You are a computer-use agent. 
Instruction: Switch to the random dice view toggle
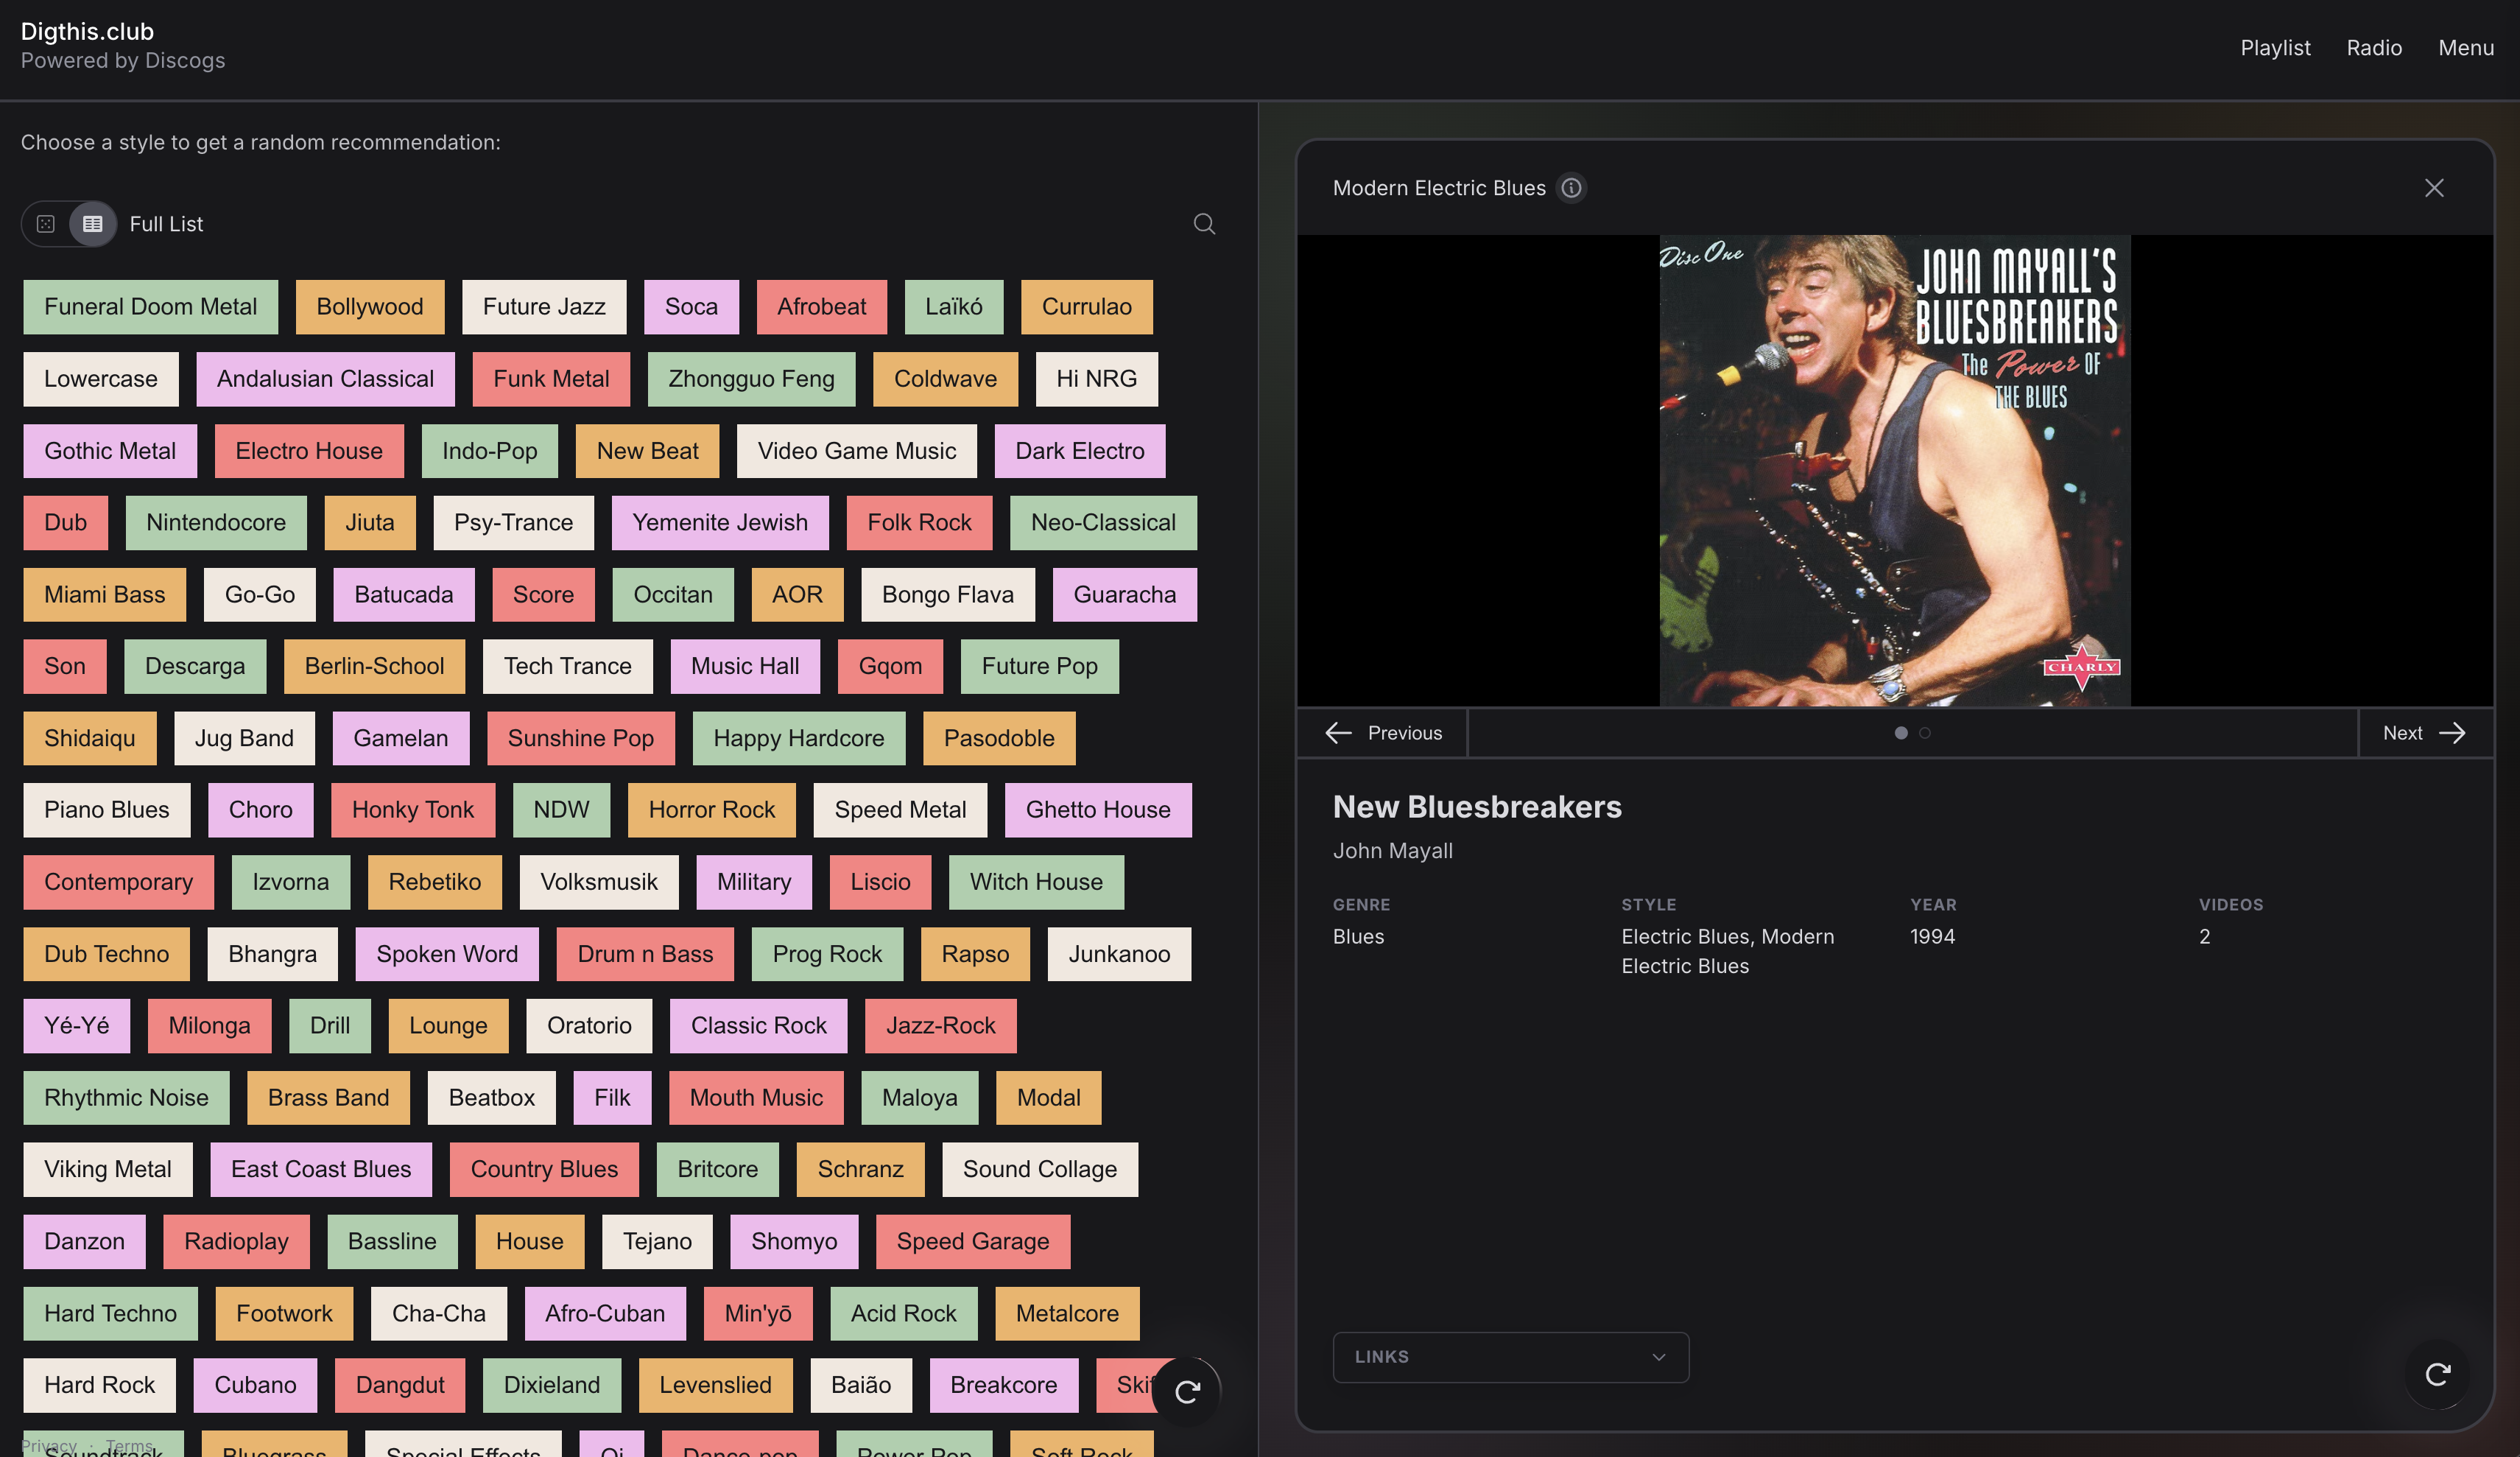[x=46, y=224]
